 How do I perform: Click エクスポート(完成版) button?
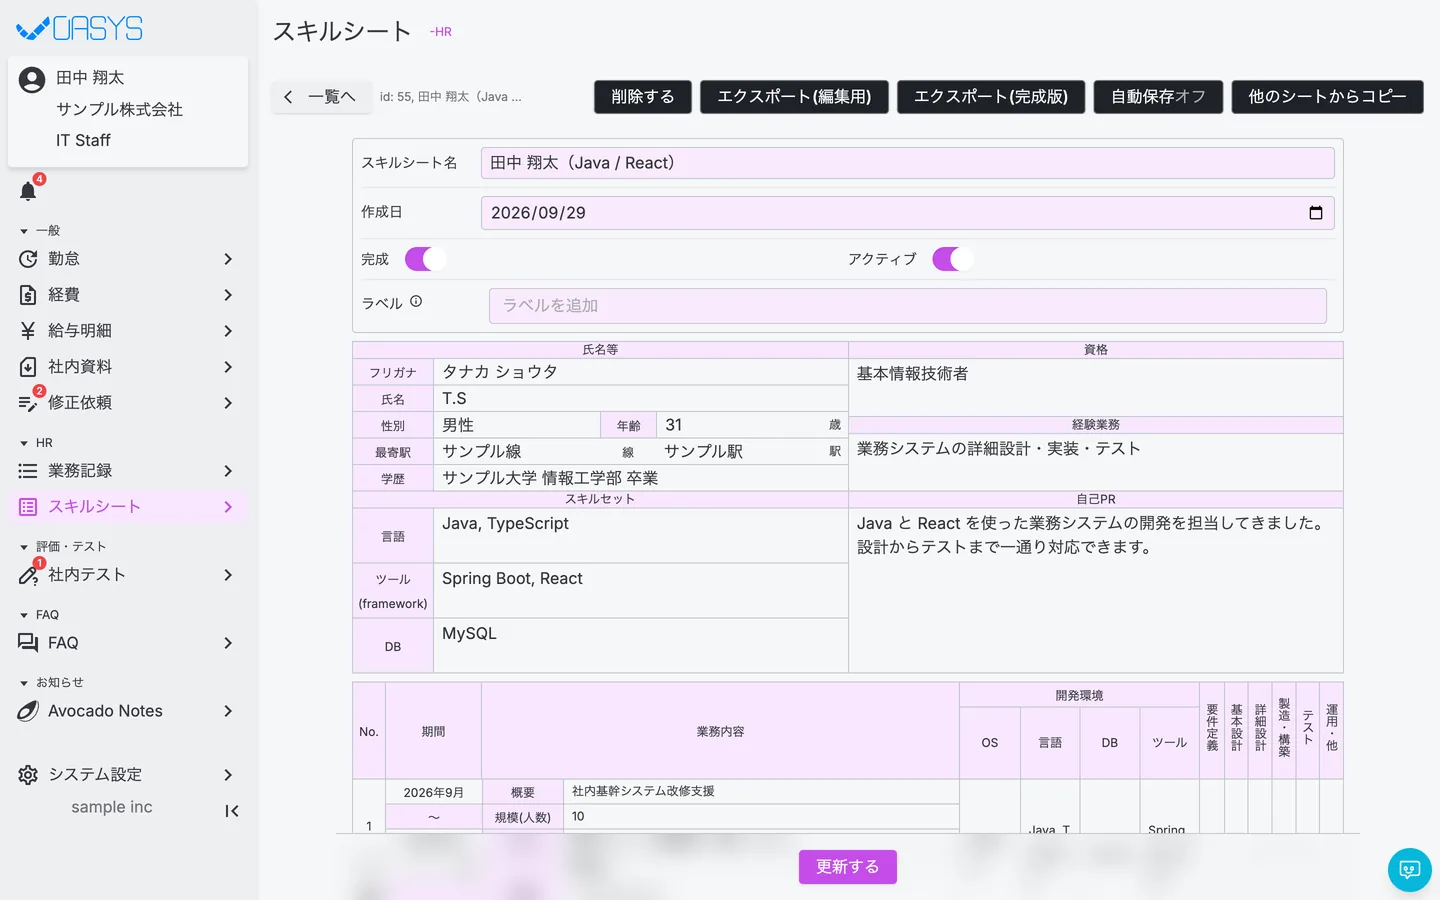coord(991,97)
